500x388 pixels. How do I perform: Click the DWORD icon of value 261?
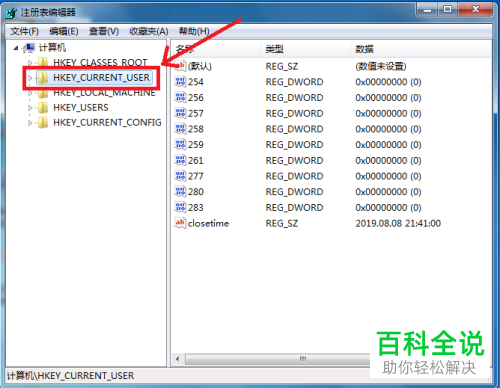pyautogui.click(x=180, y=160)
